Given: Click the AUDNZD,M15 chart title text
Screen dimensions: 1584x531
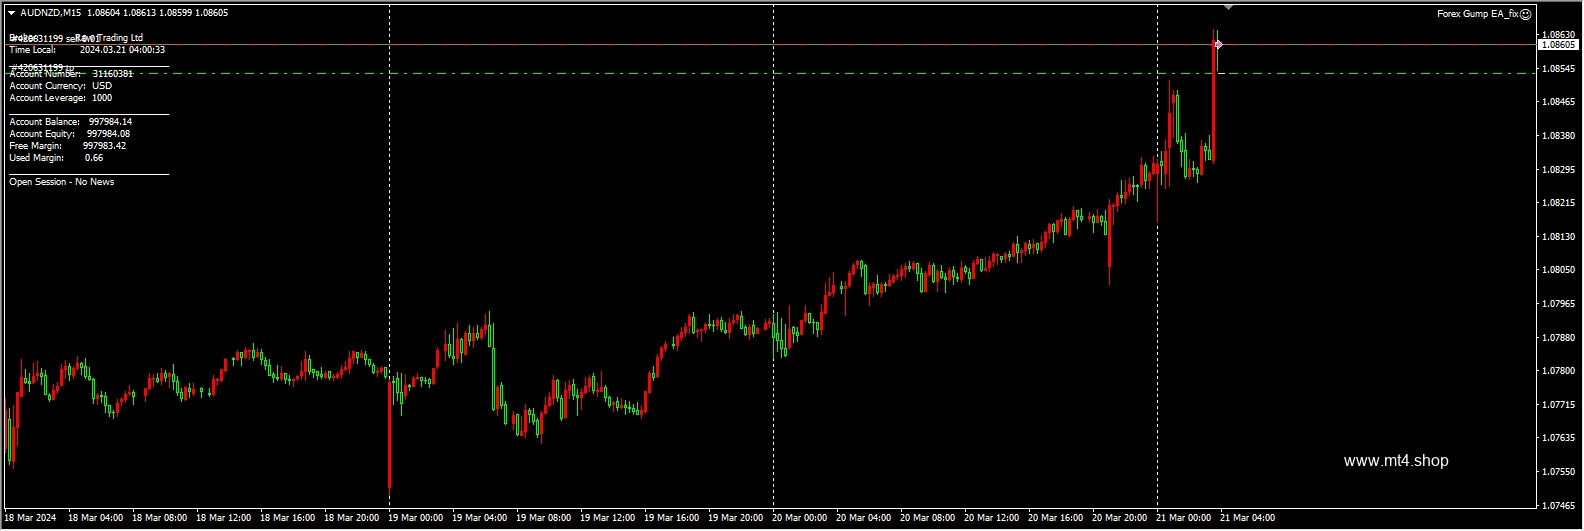Looking at the screenshot, I should point(52,13).
